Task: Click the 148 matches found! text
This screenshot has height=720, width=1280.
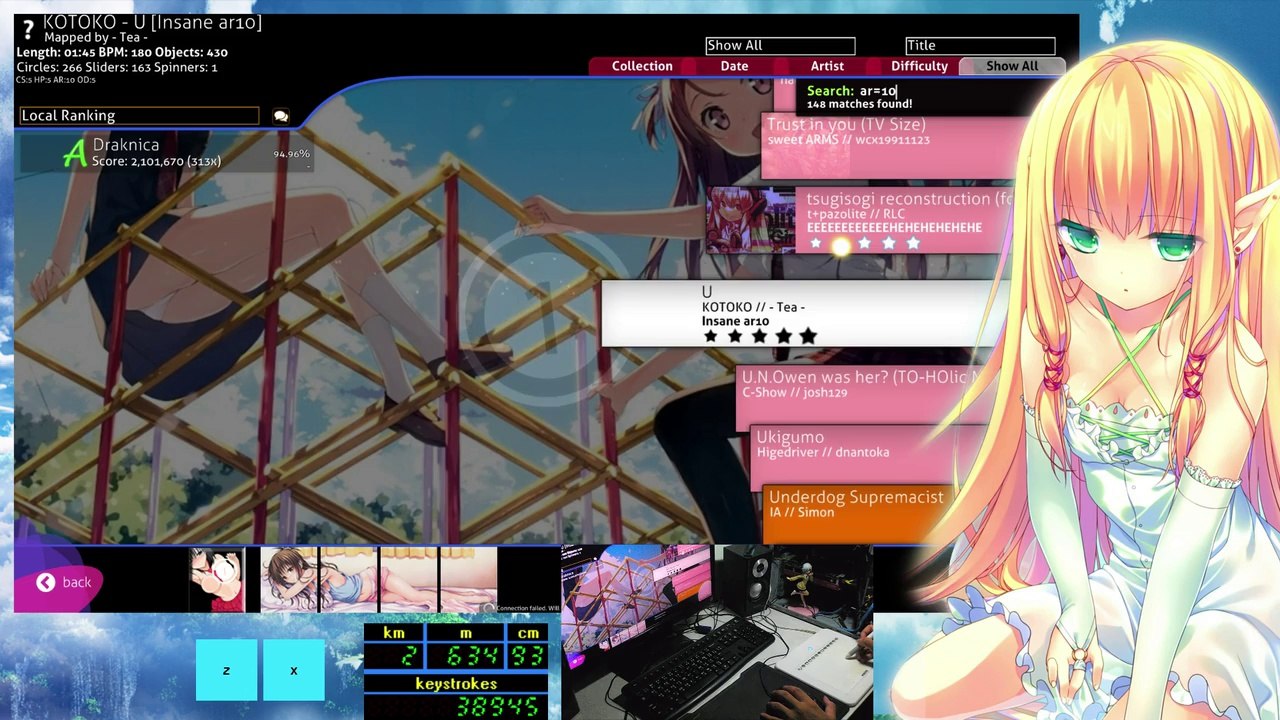Action: tap(859, 104)
